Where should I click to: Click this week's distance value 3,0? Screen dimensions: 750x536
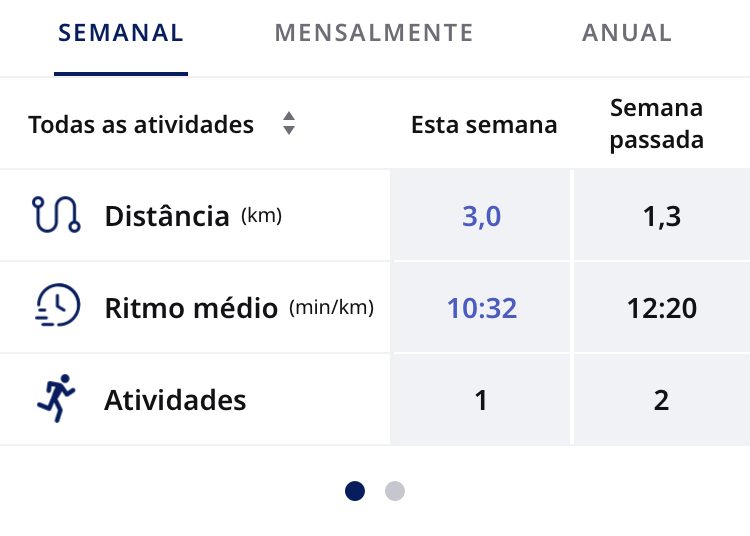point(481,216)
